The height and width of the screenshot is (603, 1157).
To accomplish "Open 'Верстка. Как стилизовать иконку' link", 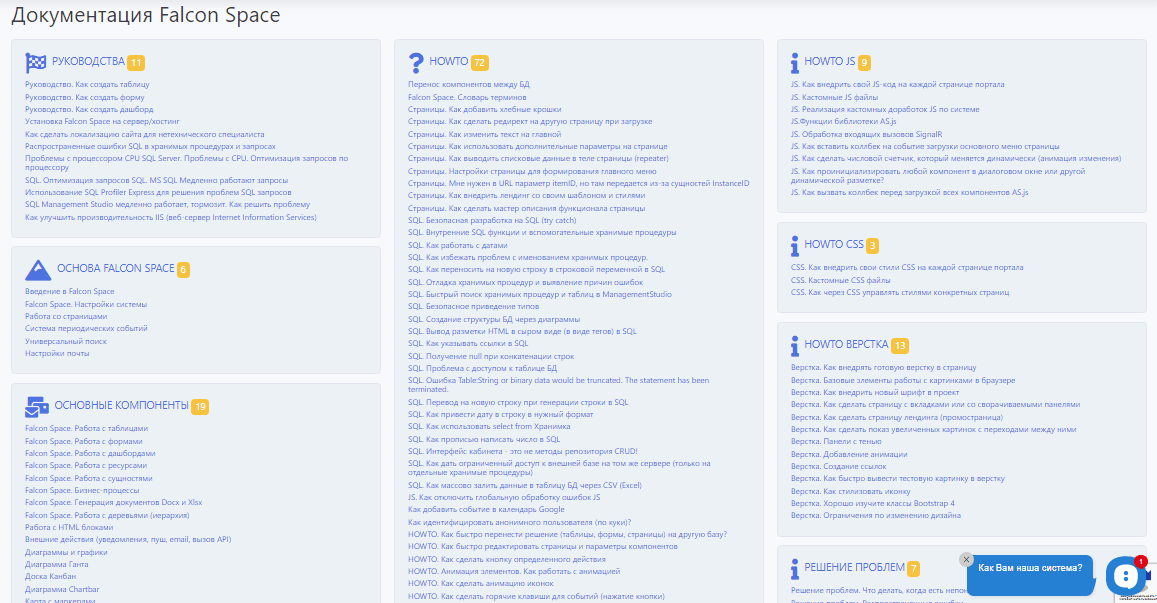I will pos(851,492).
